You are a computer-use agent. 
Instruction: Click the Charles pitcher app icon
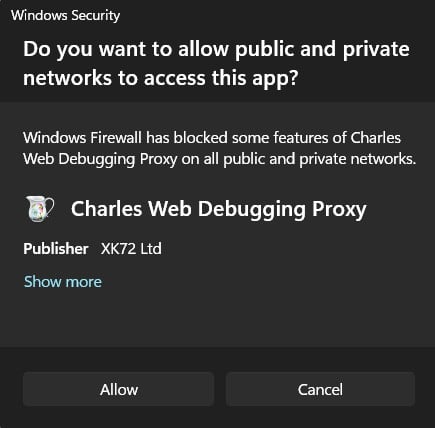(39, 209)
